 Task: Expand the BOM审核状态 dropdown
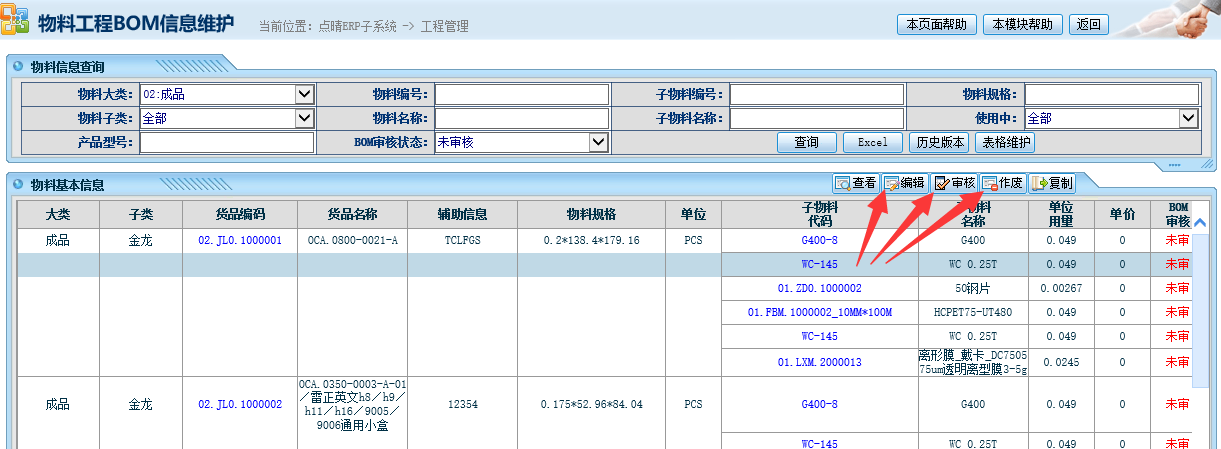click(x=599, y=143)
